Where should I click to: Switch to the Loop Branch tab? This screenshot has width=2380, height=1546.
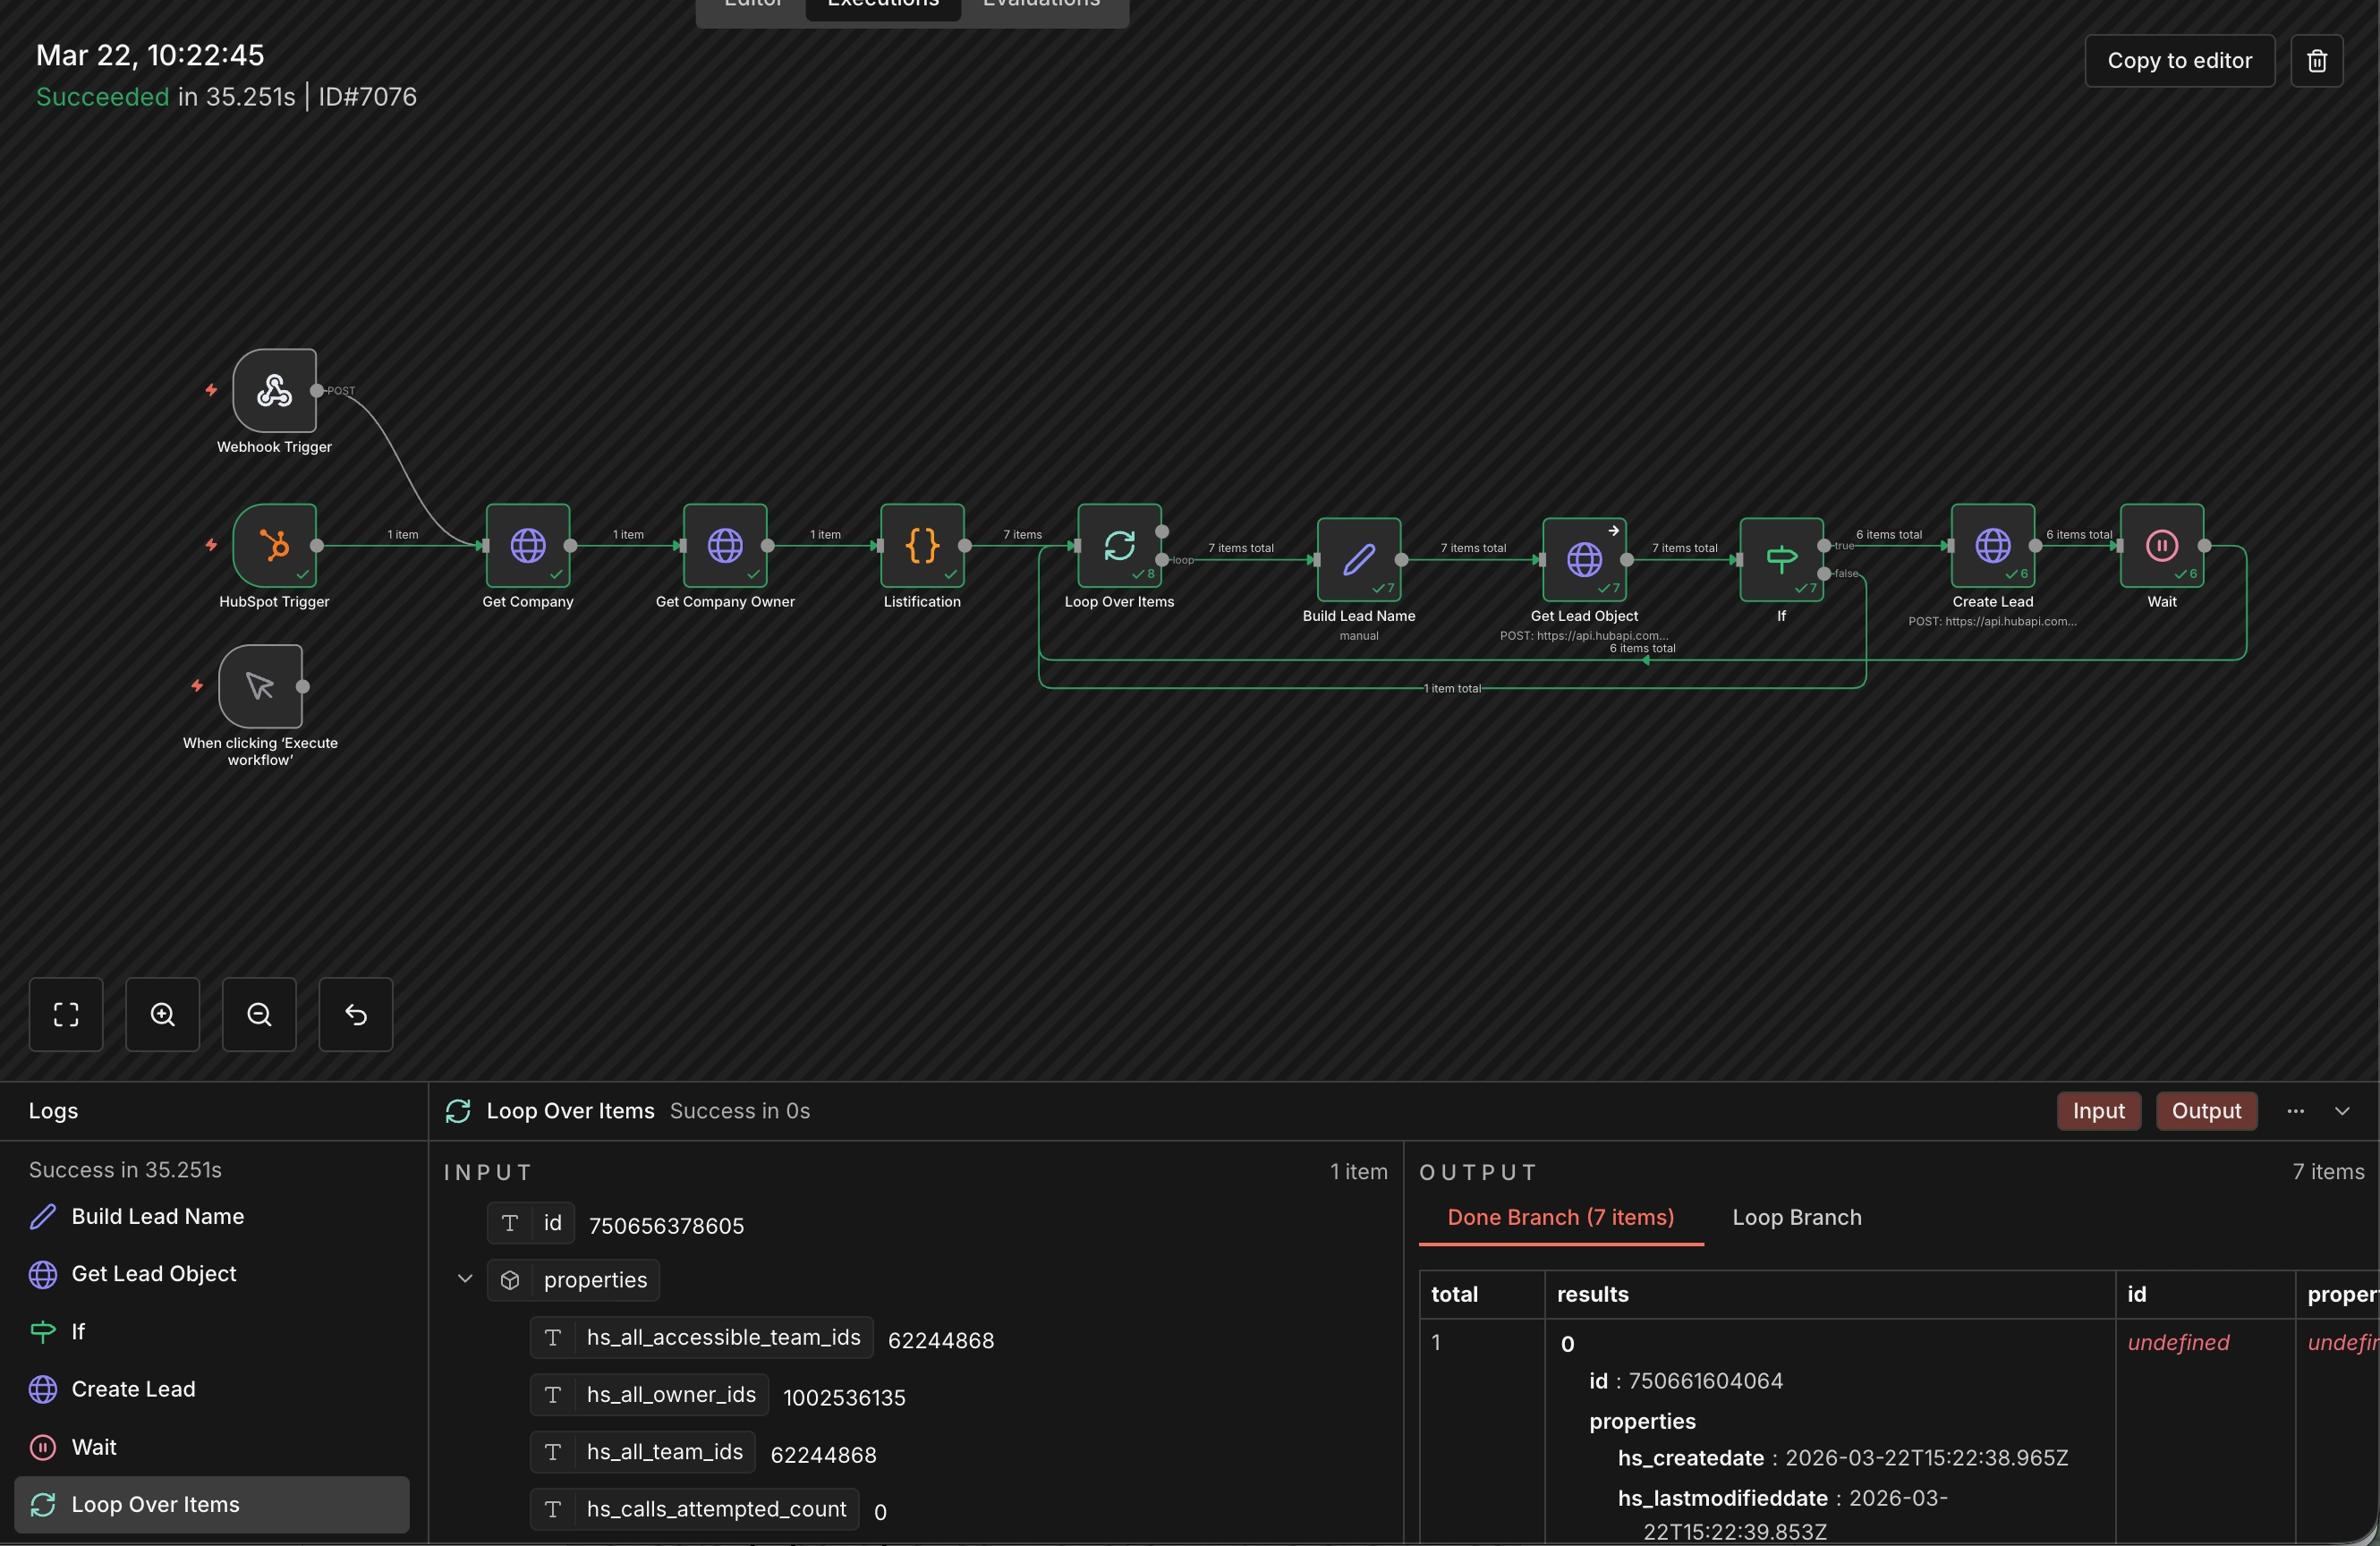point(1796,1217)
